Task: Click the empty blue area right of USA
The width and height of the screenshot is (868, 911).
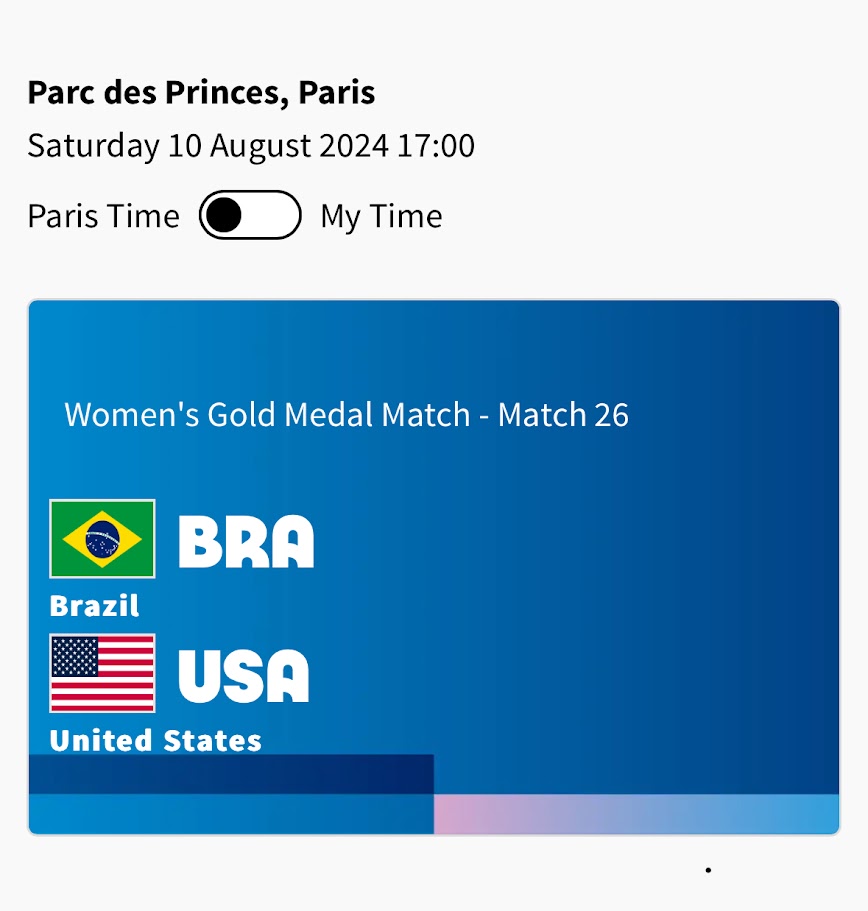Action: [580, 675]
